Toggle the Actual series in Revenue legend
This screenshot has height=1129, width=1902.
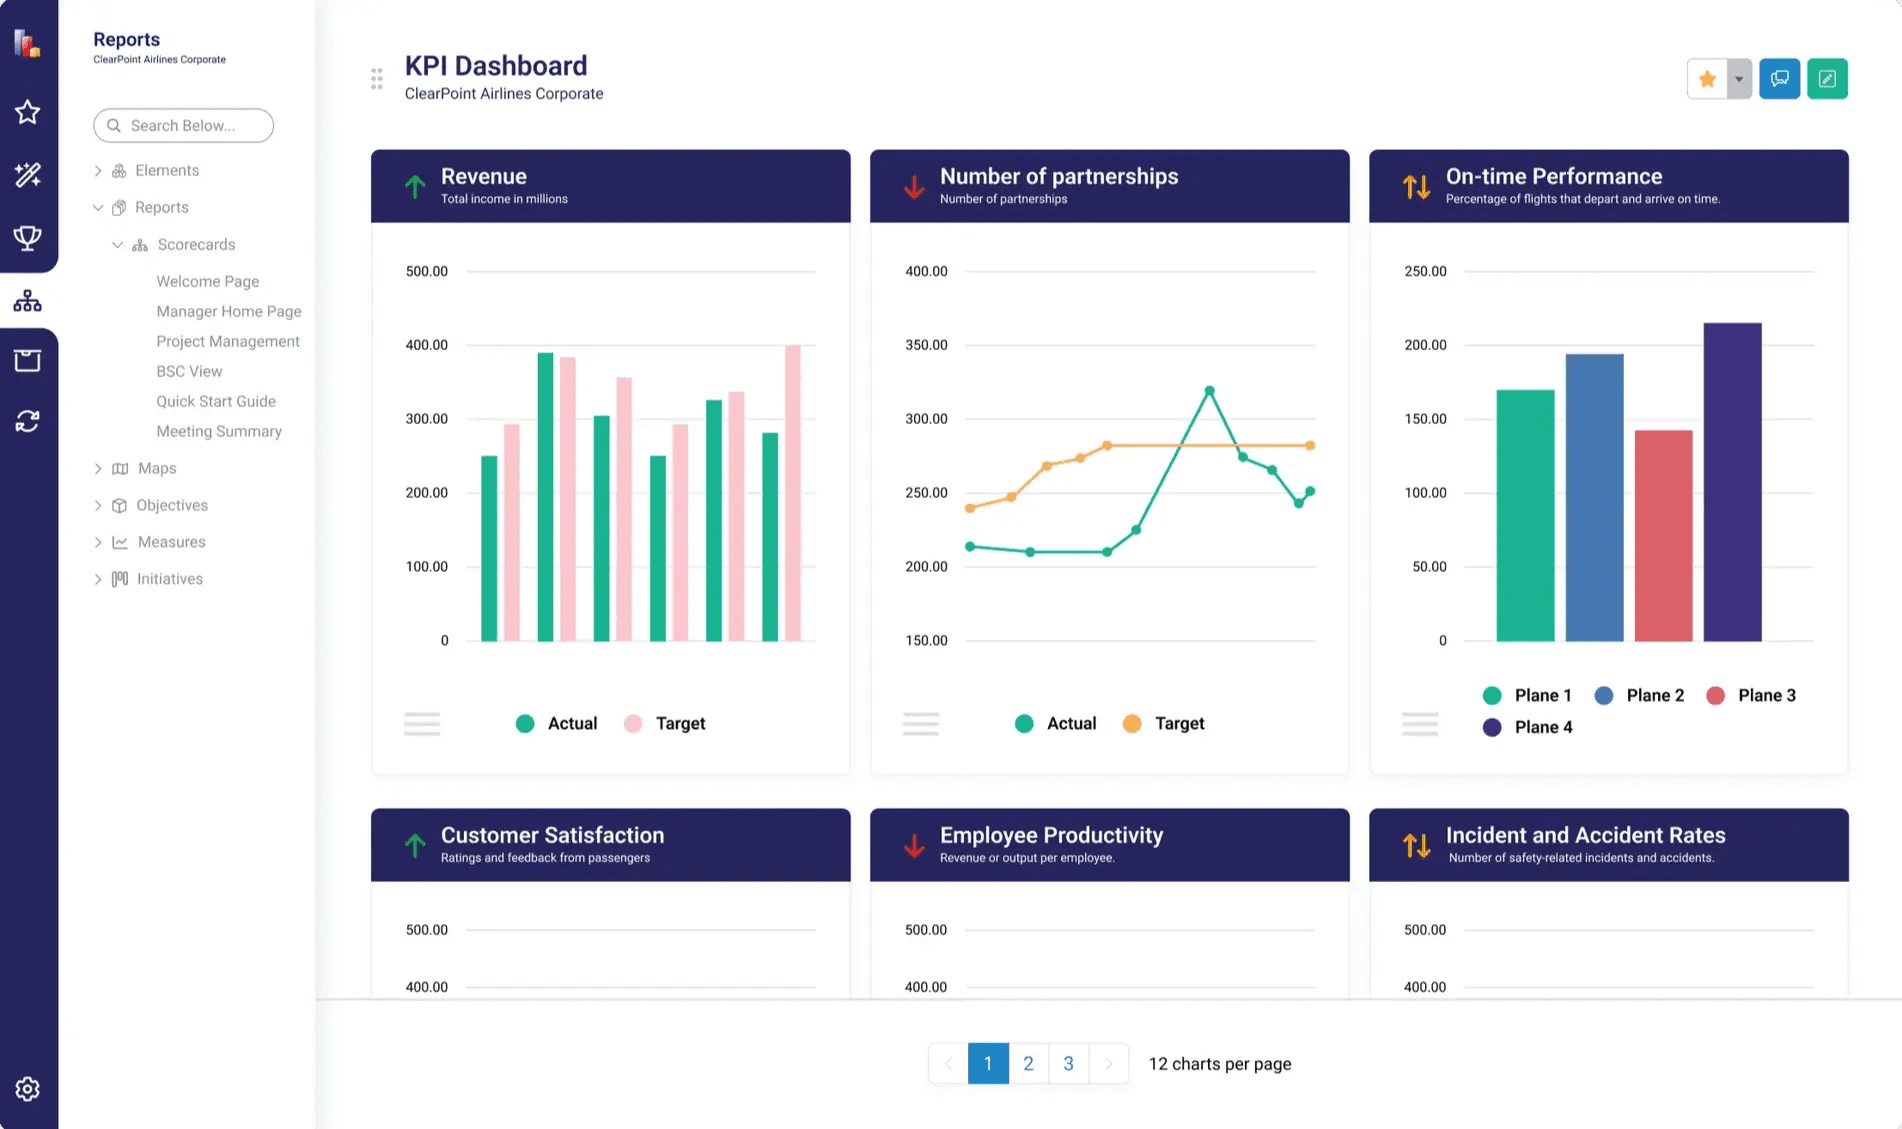click(x=556, y=723)
